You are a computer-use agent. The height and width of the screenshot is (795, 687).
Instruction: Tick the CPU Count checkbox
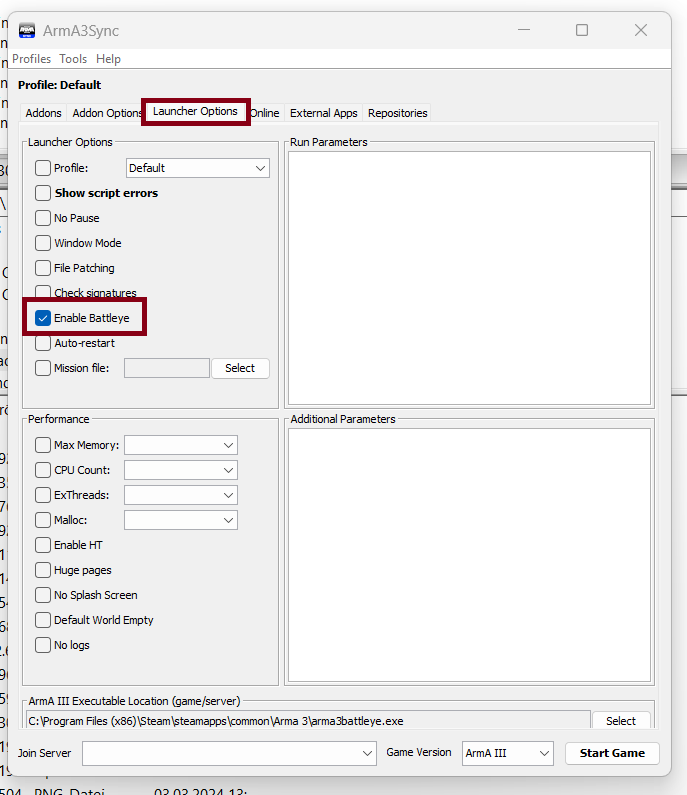pos(43,470)
